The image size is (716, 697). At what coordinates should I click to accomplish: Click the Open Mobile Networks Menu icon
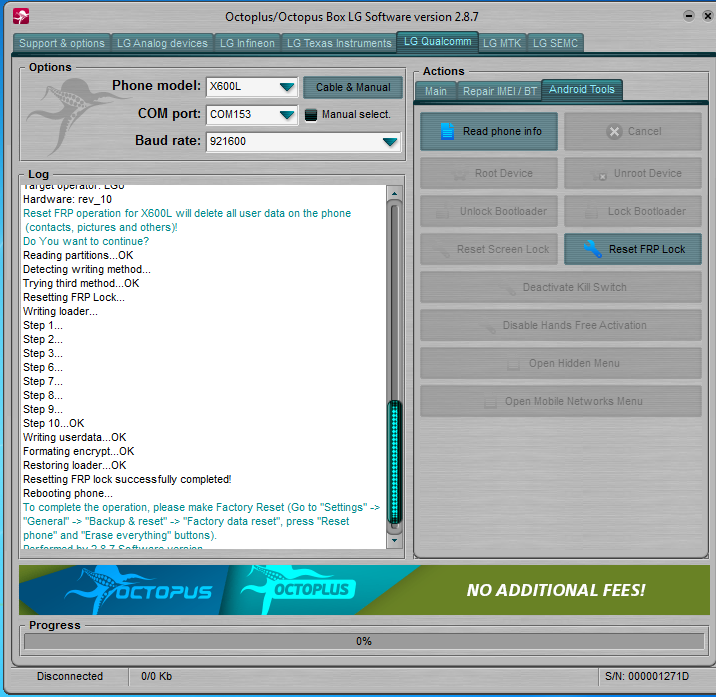click(x=490, y=402)
